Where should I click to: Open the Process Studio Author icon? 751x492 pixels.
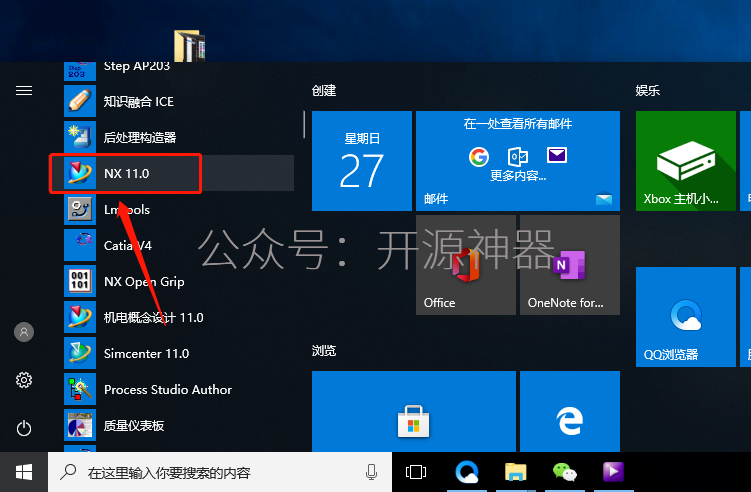click(80, 389)
